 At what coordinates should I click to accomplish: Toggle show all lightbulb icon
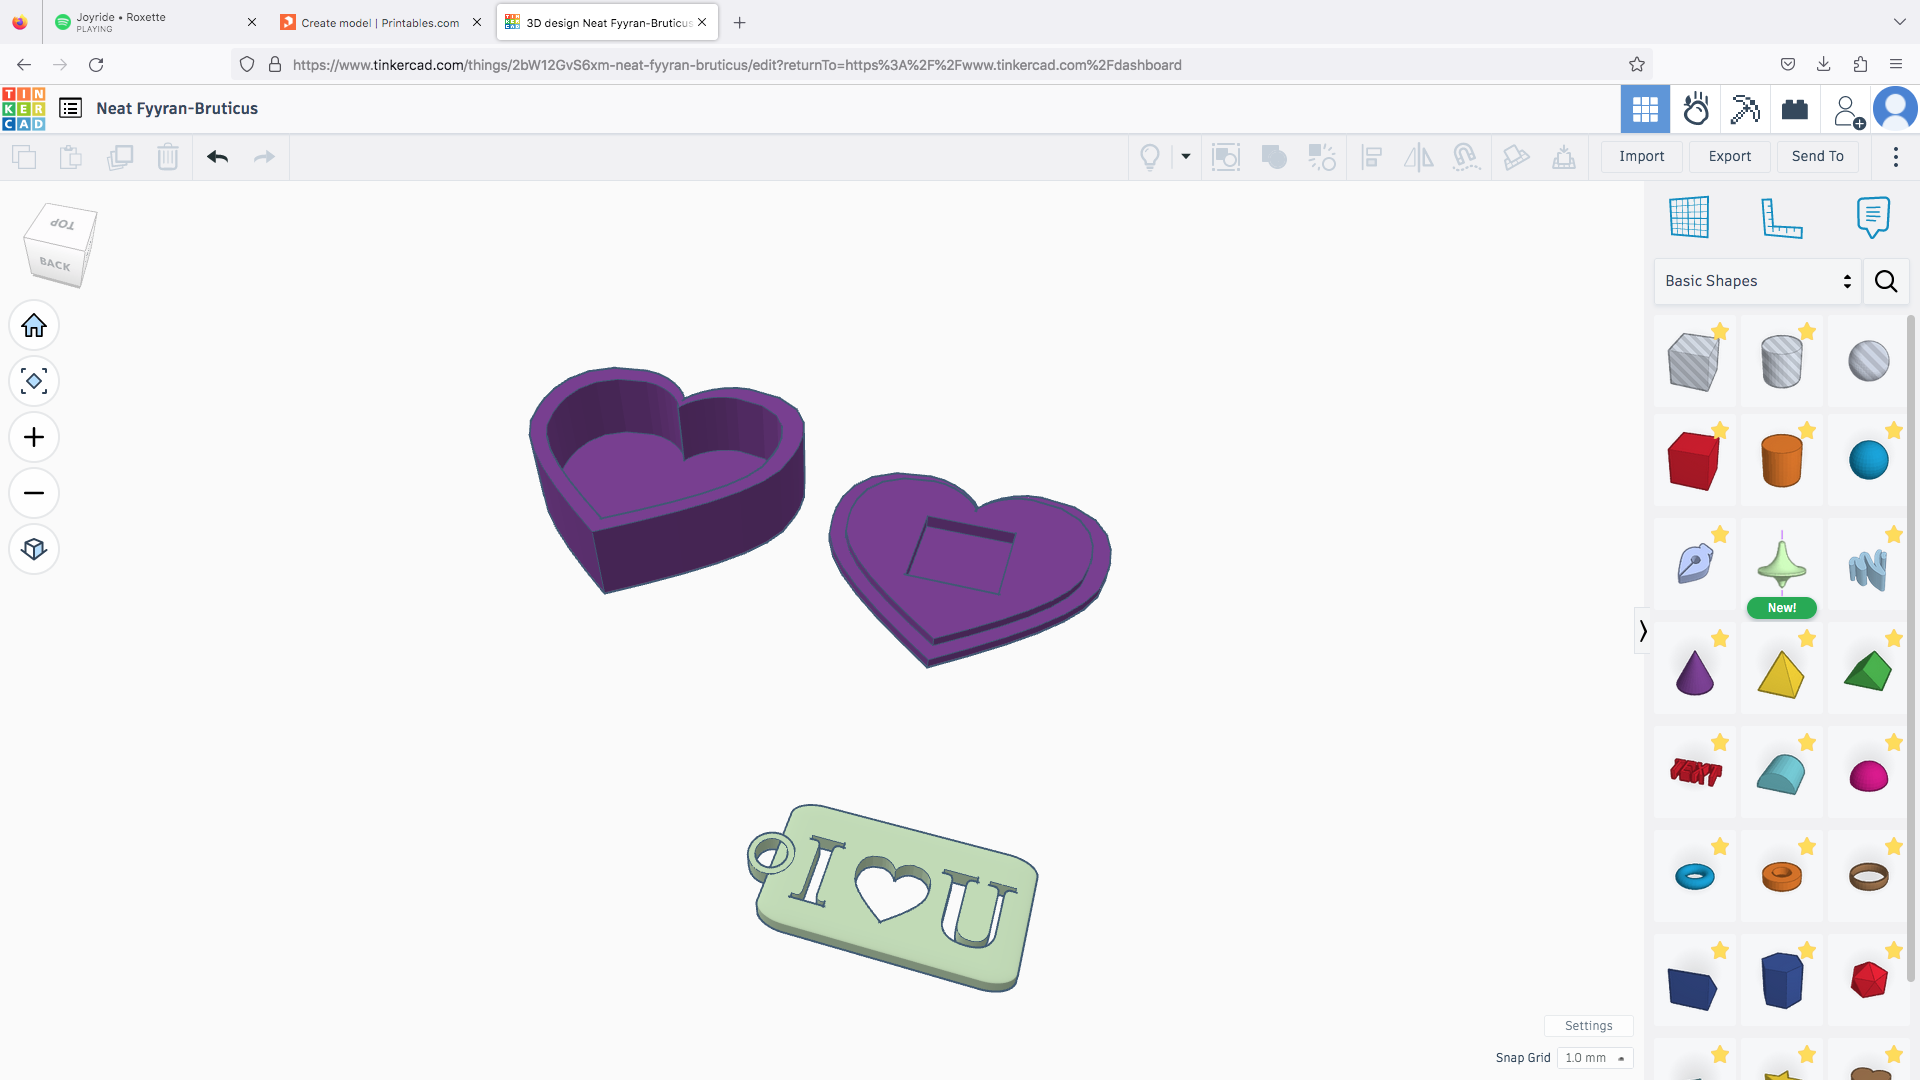coord(1150,157)
